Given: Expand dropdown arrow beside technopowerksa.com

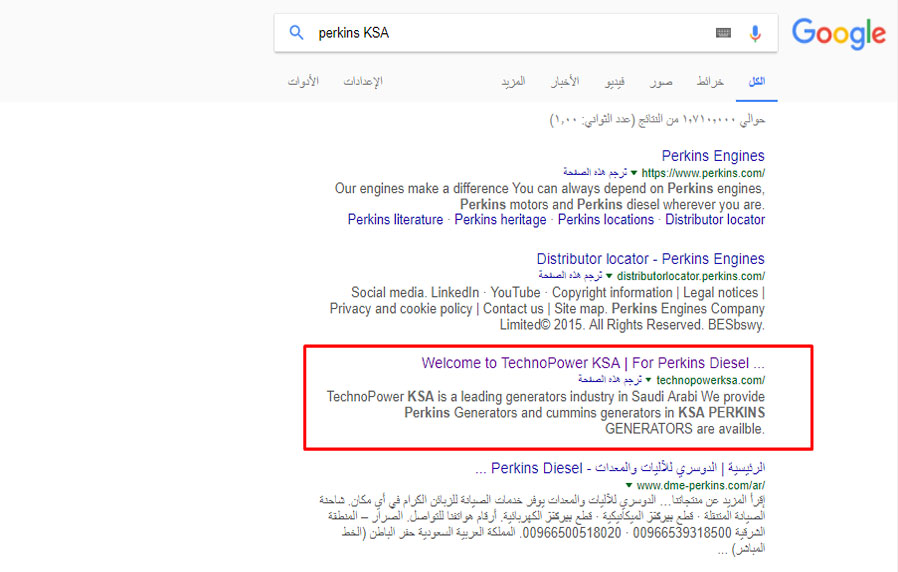Looking at the screenshot, I should coord(648,380).
